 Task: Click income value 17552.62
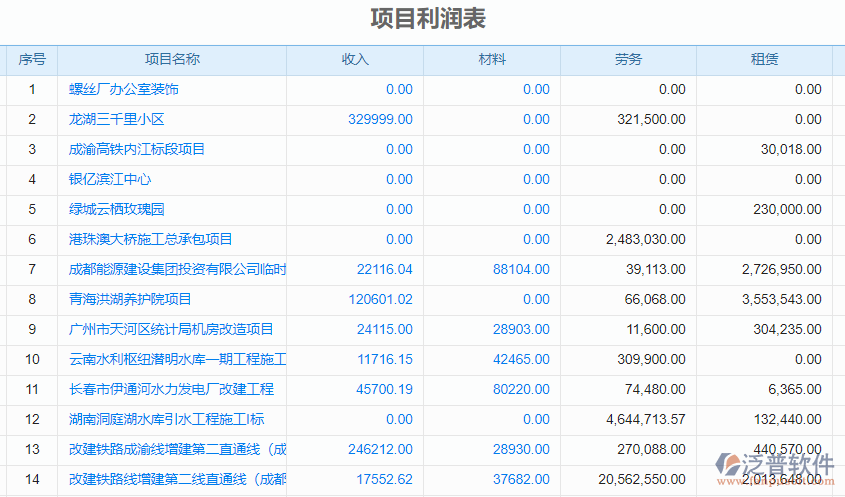385,479
